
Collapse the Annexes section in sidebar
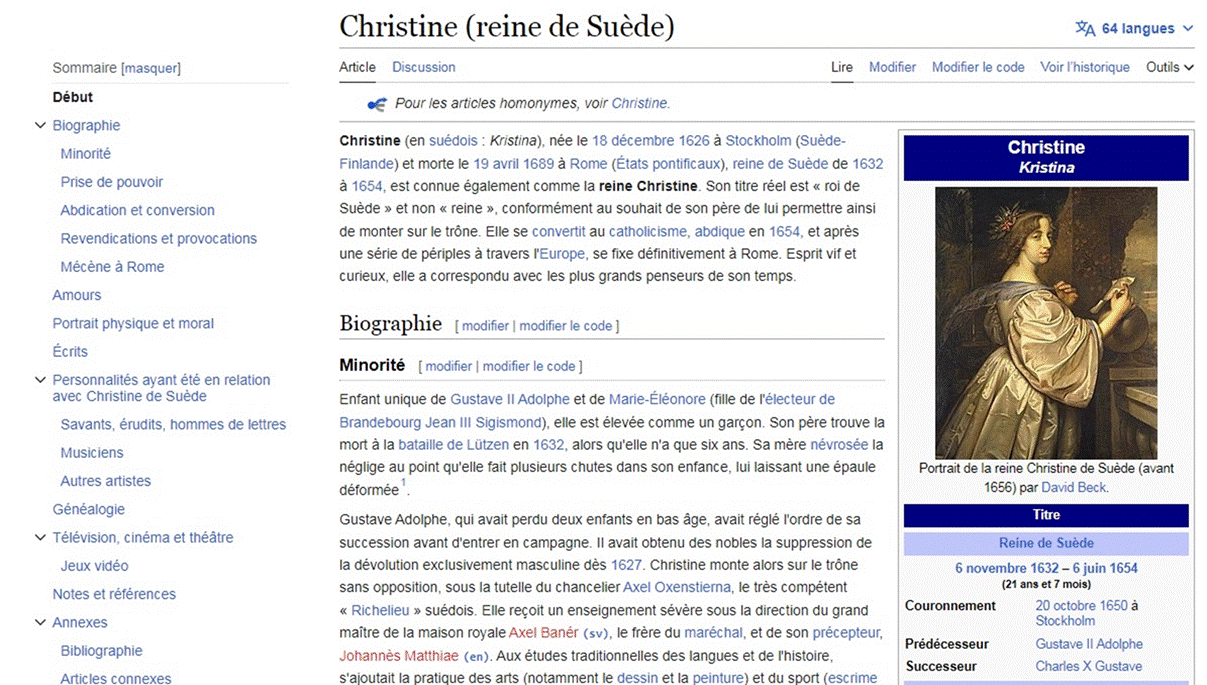(40, 622)
